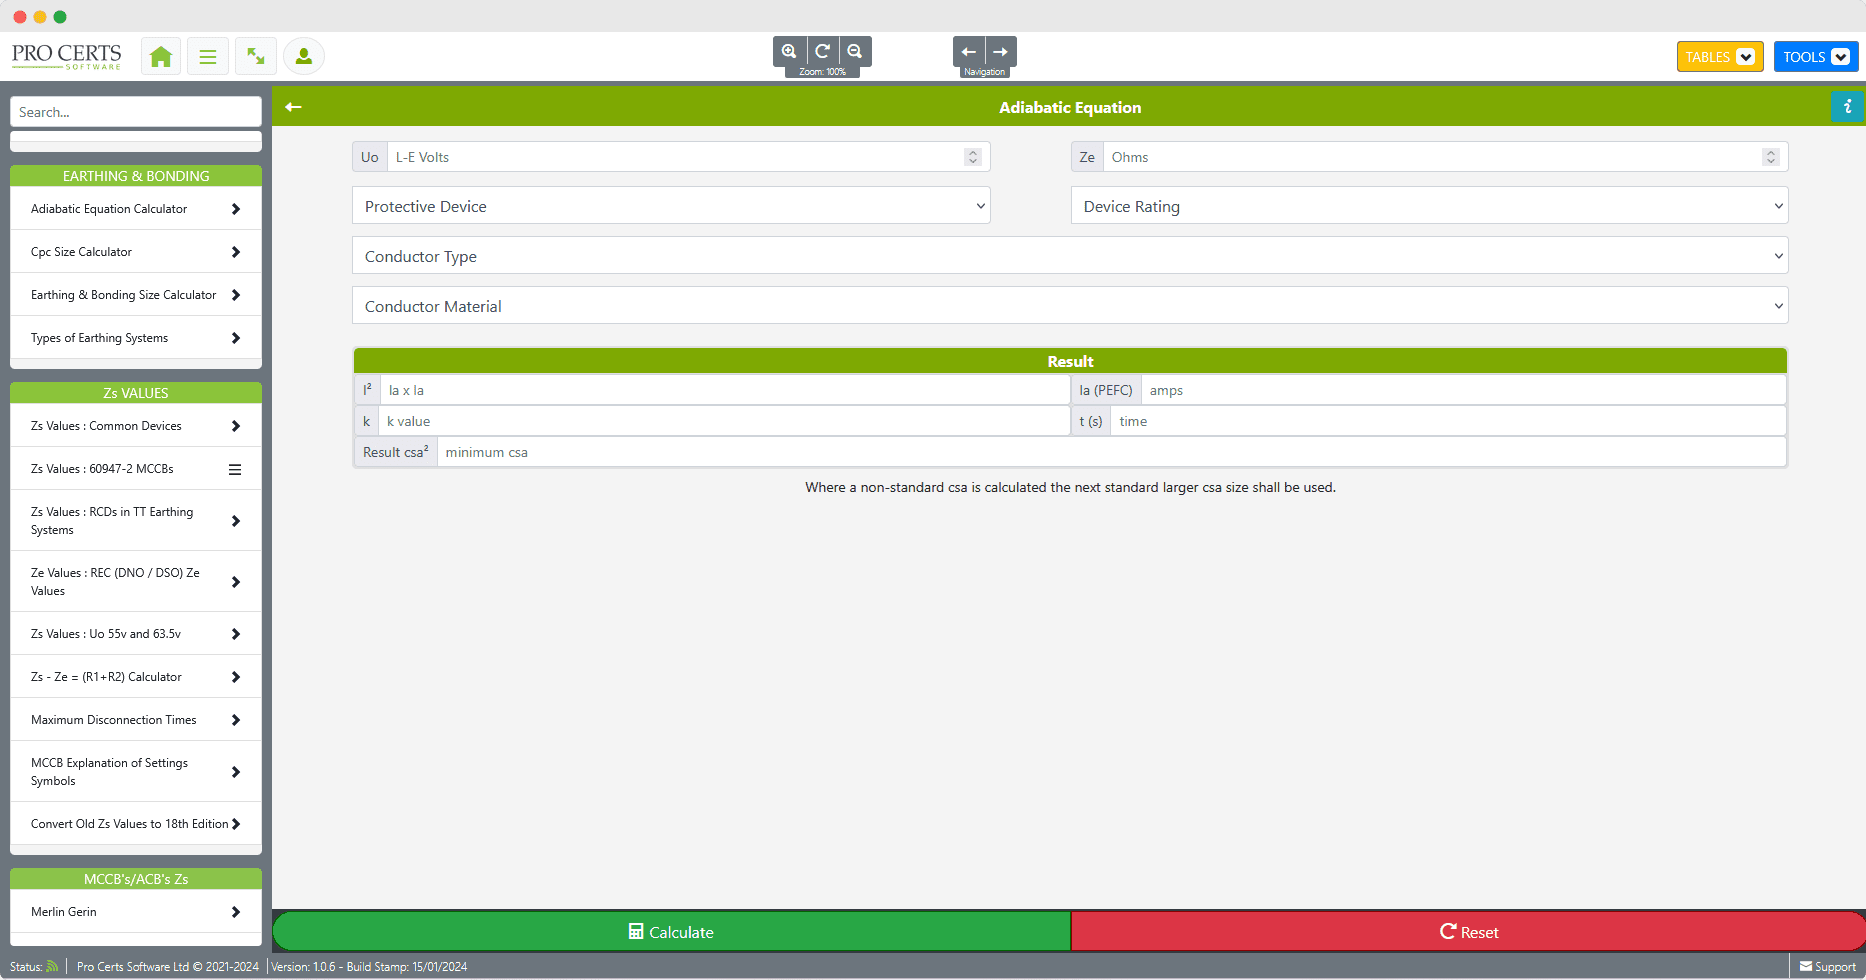Navigate forward with right arrow icon
This screenshot has height=980, width=1866.
pyautogui.click(x=1001, y=51)
